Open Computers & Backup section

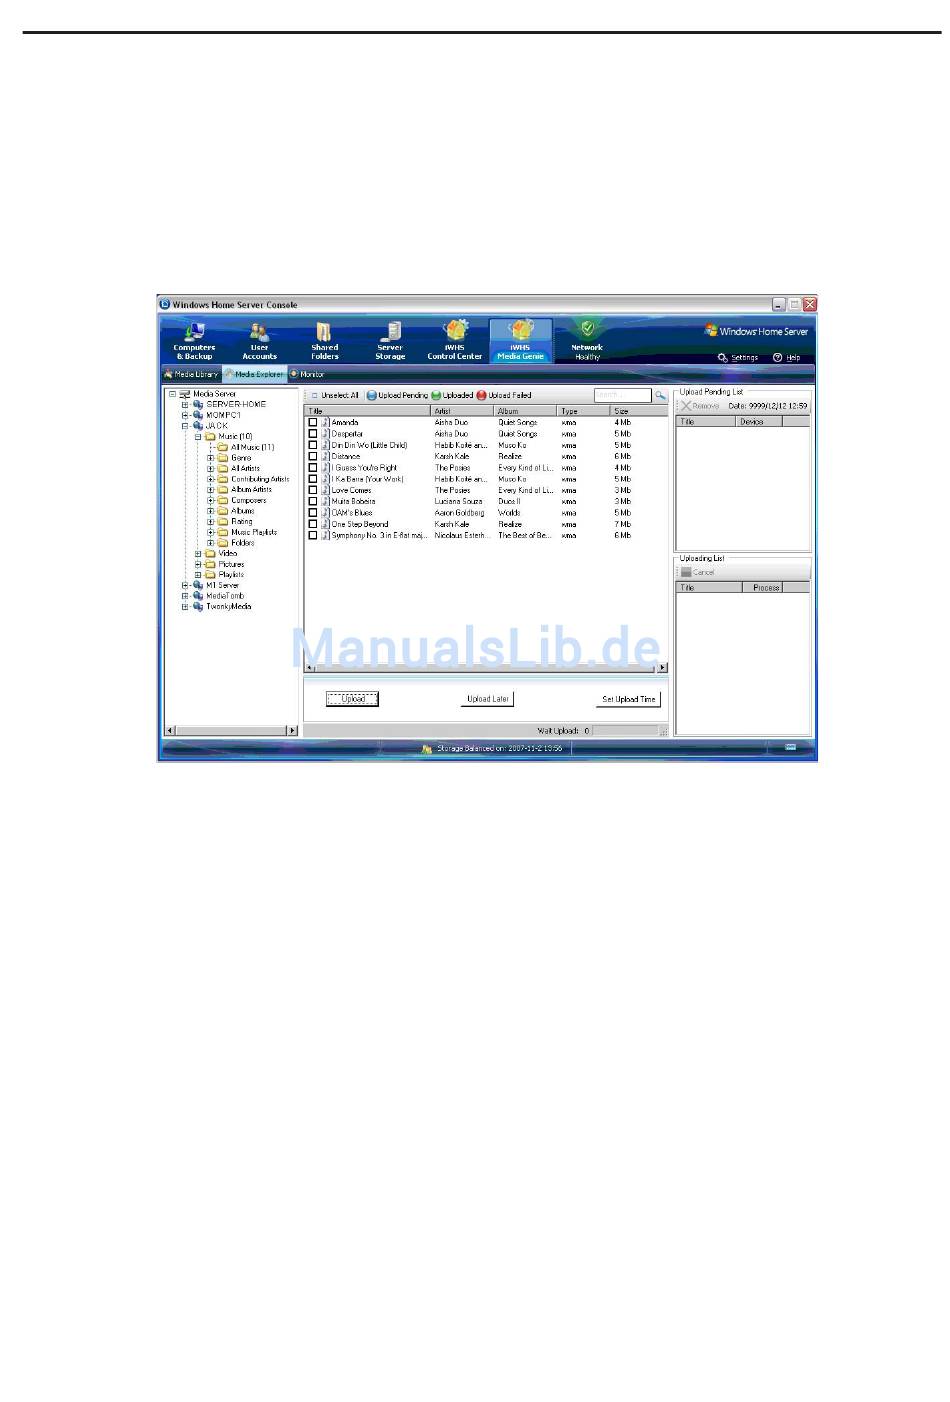tap(194, 340)
